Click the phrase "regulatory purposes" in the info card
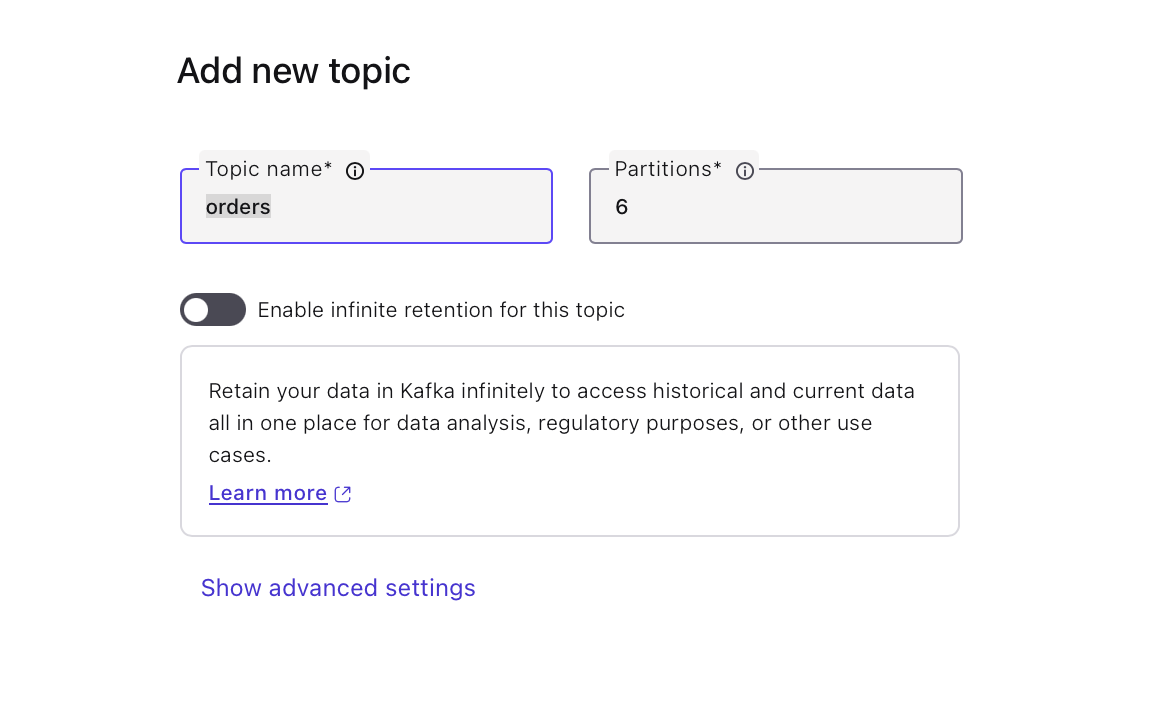Screen dimensions: 1150x712 pos(641,423)
